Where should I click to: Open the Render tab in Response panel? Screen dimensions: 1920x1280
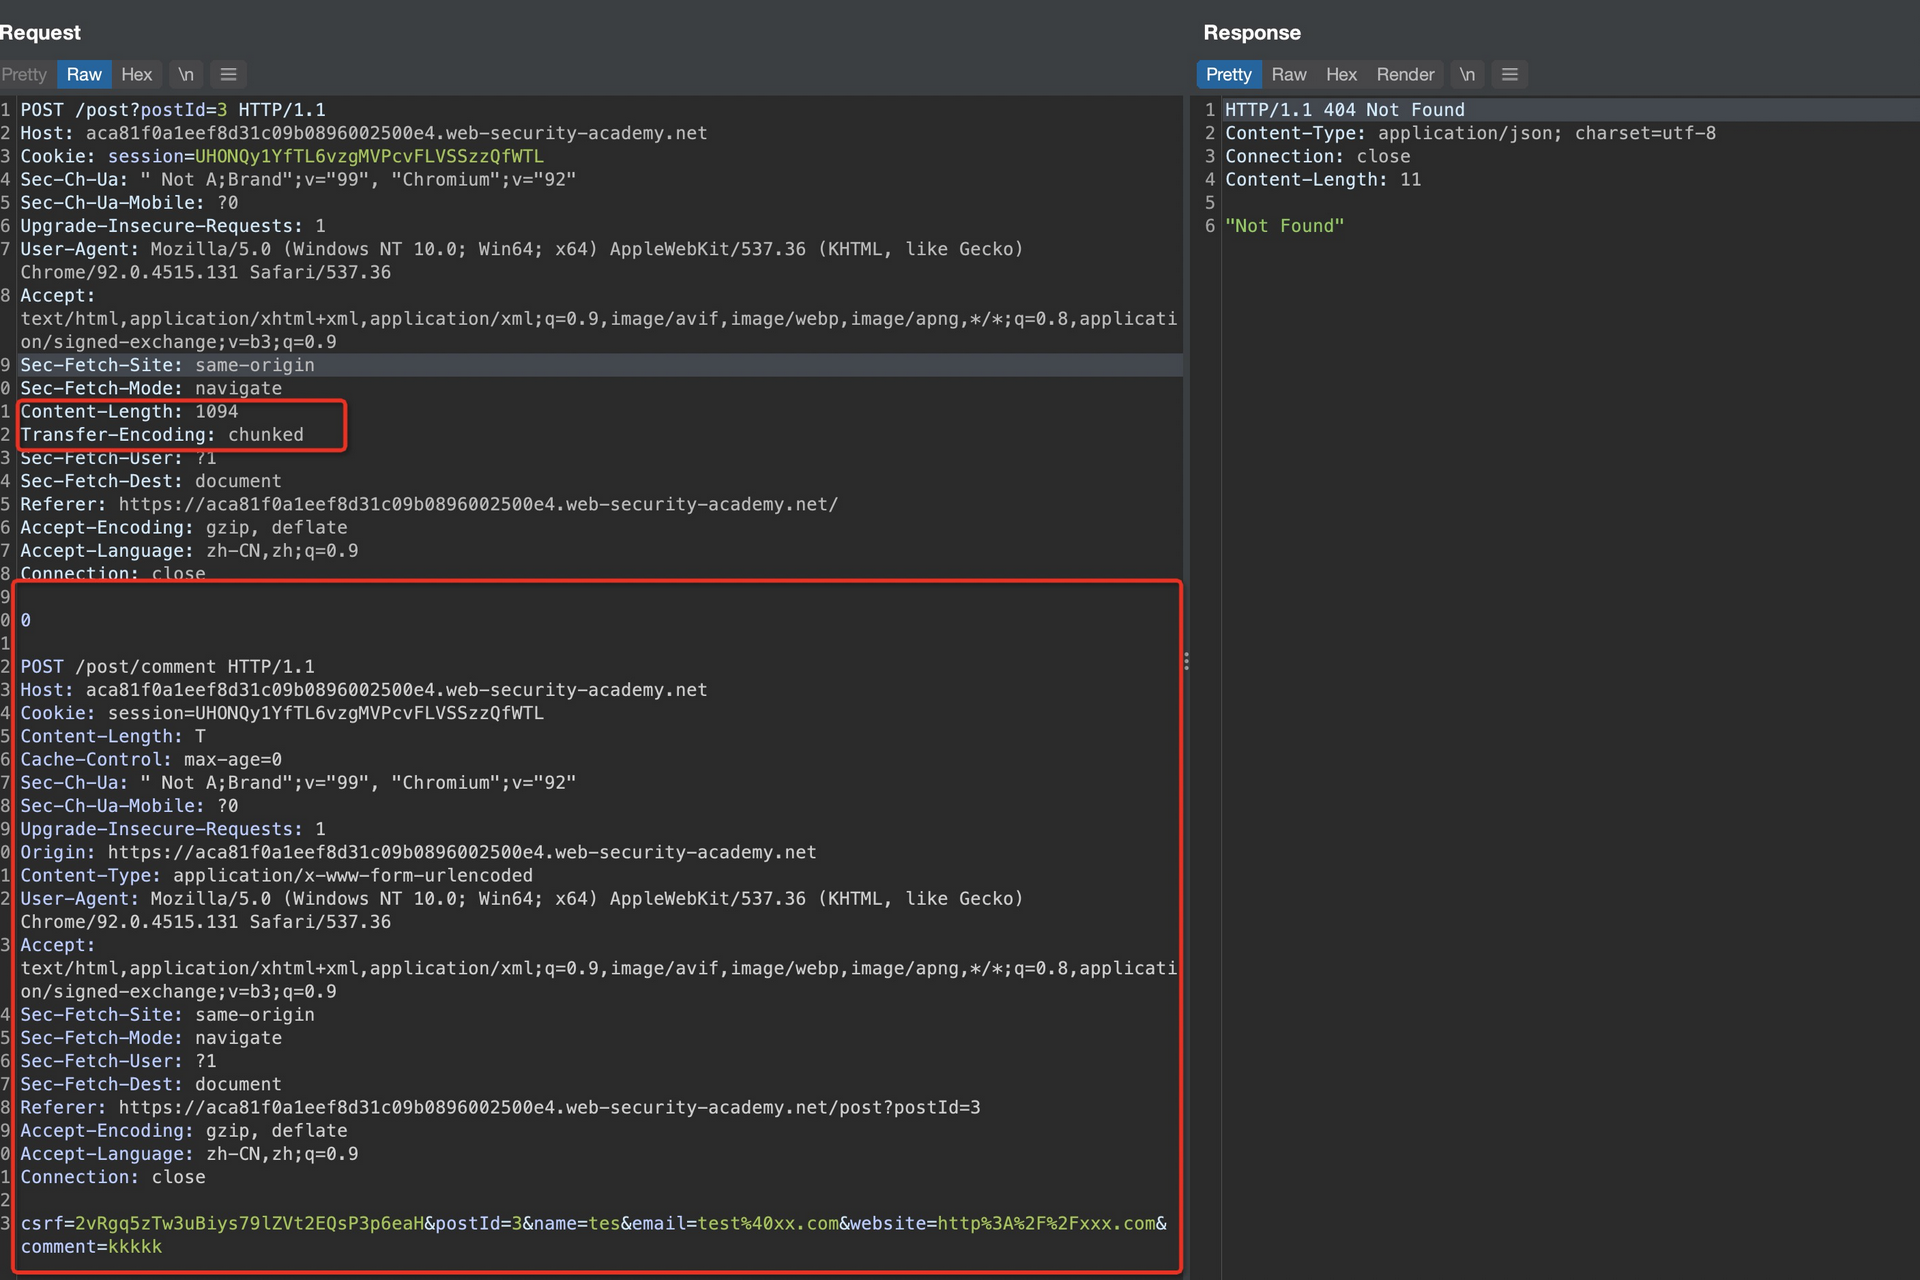tap(1405, 75)
